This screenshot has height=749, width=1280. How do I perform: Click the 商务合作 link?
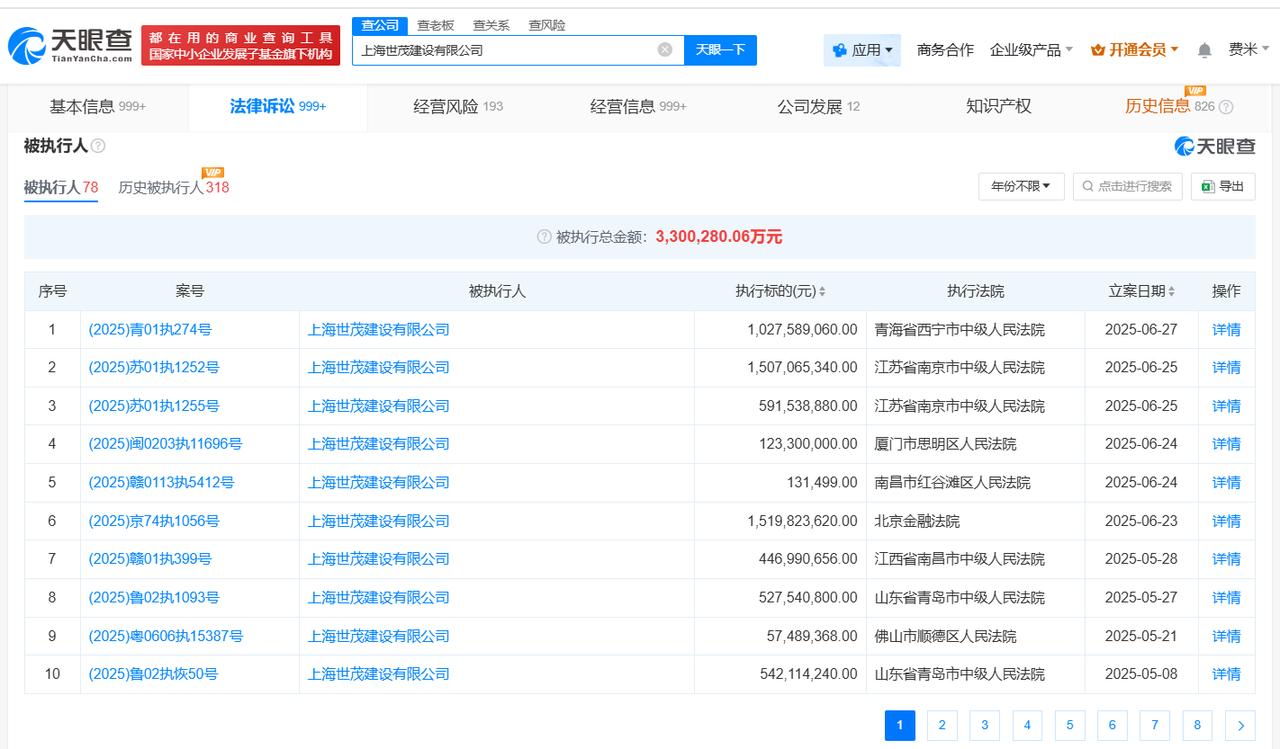pos(945,50)
